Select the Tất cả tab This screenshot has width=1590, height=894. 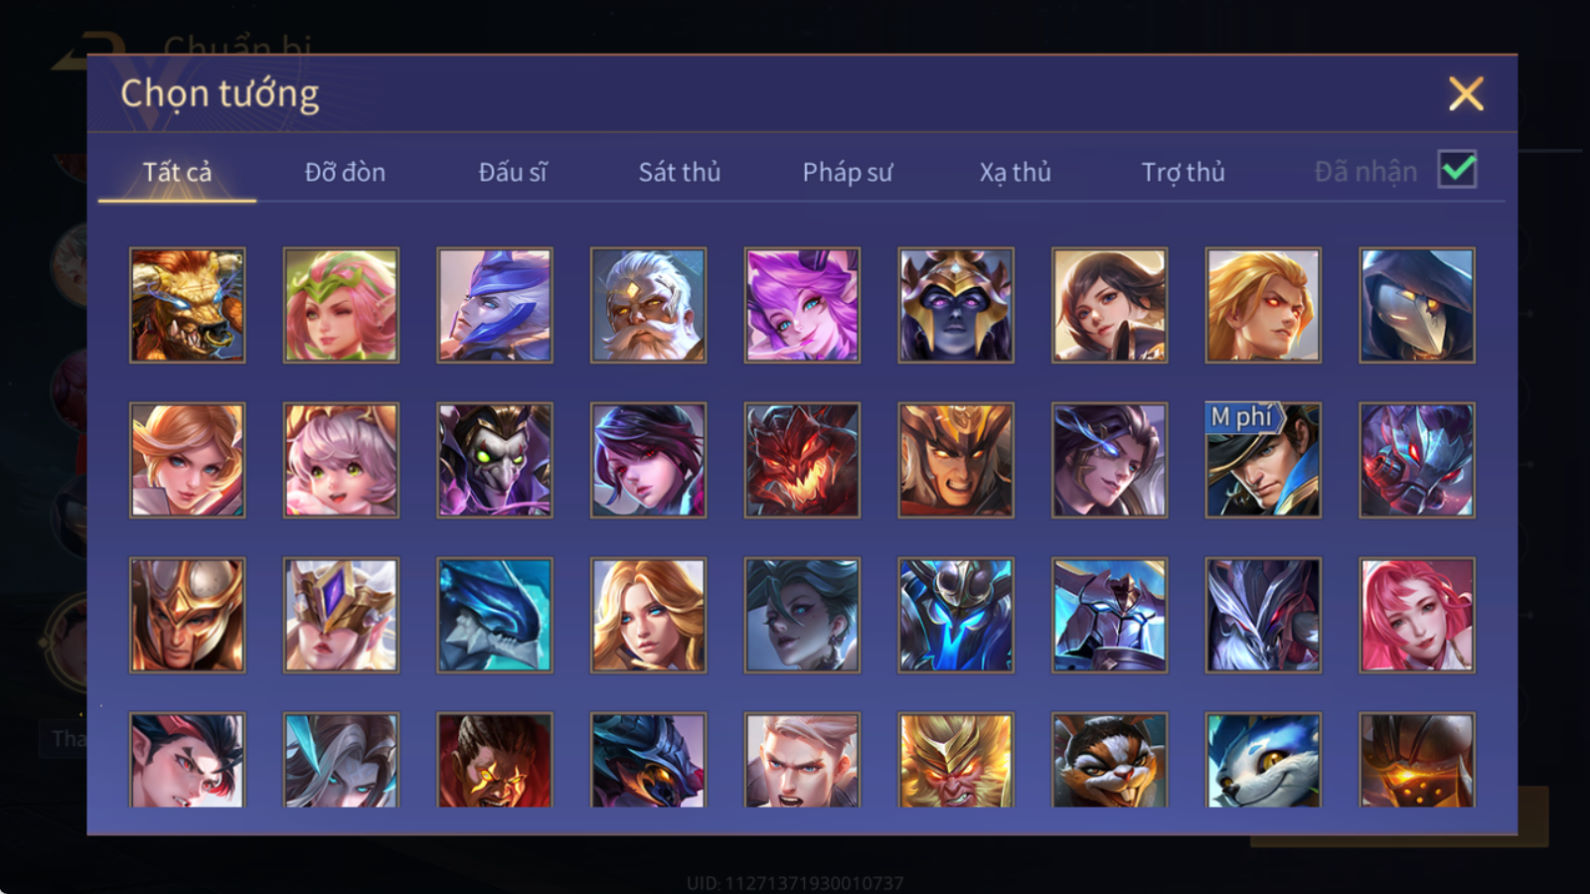177,172
